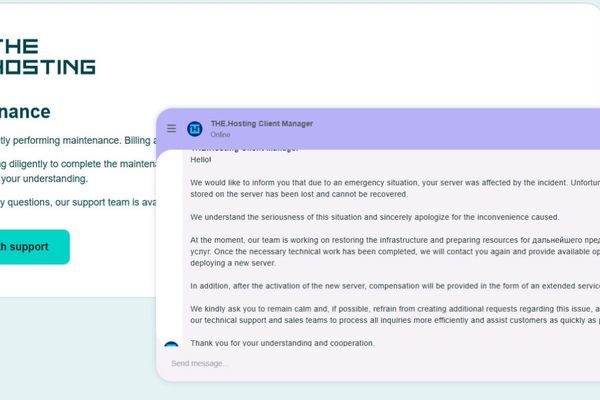600x400 pixels.
Task: Click the 'Hello!' line in the chat
Action: pyautogui.click(x=201, y=160)
